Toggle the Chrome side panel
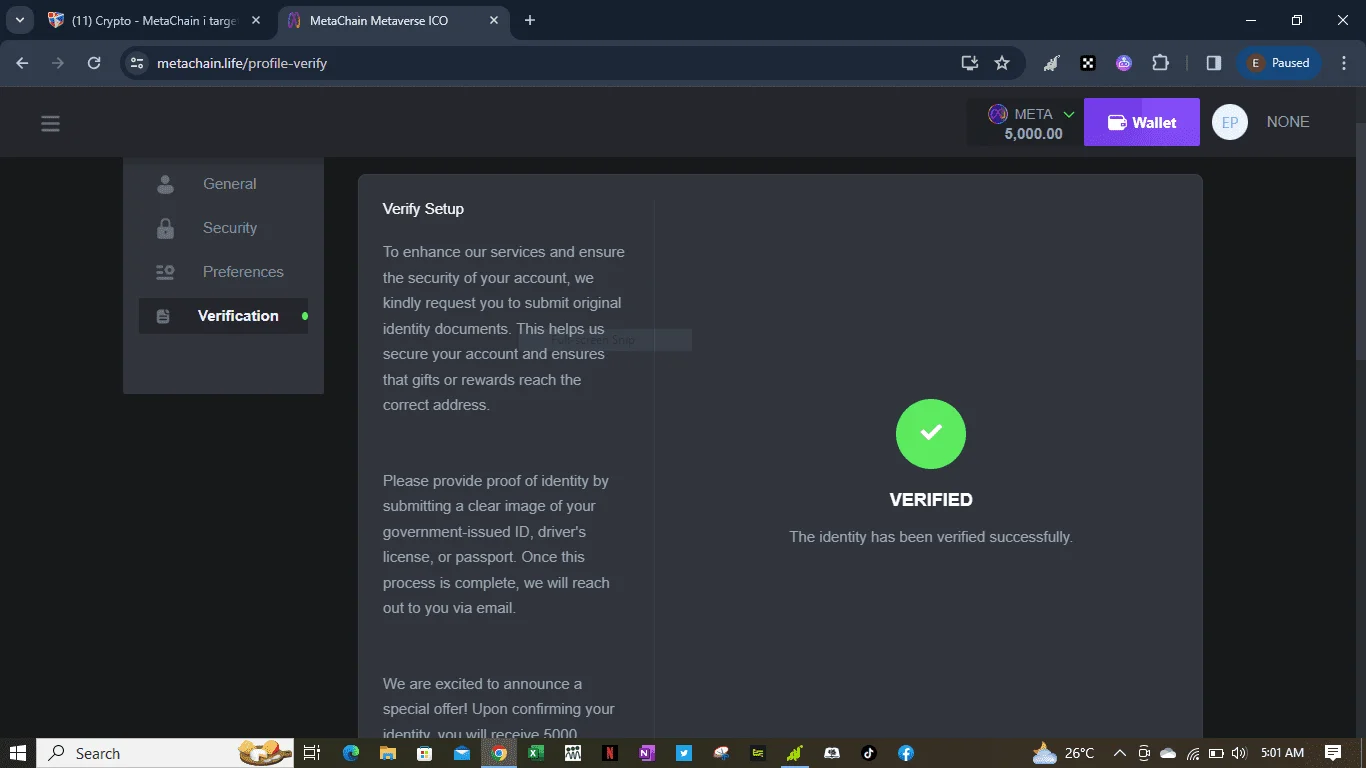Viewport: 1366px width, 768px height. [1213, 63]
